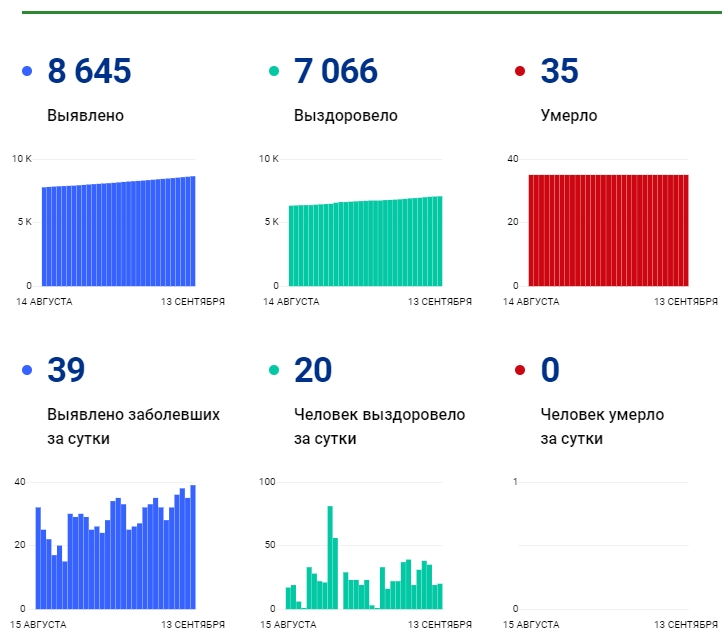728x636 pixels.
Task: Click 'Выявлено заболевших за сутки' label
Action: click(133, 426)
